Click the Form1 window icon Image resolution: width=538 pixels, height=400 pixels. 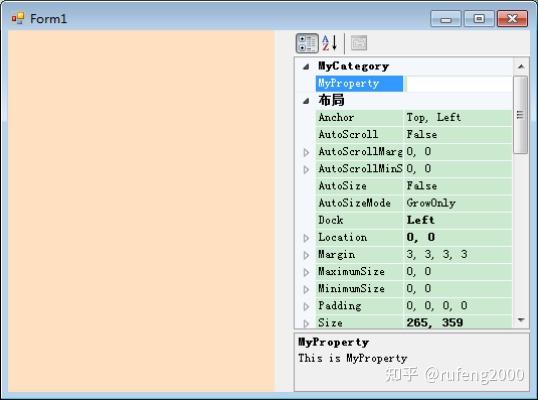point(18,18)
